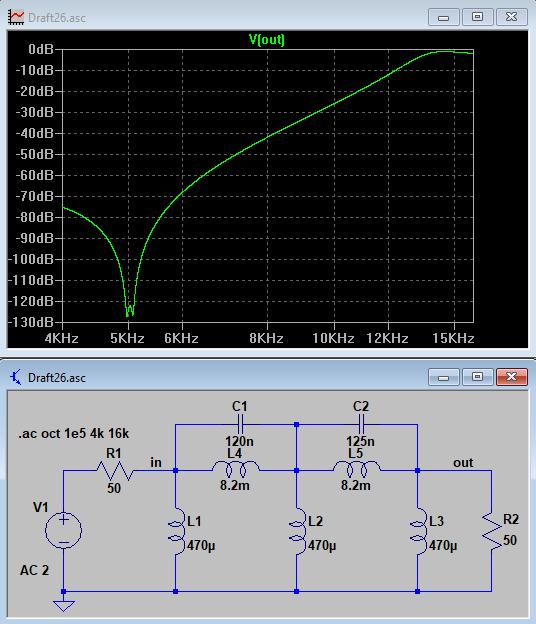Minimize the schematic Draft26.asc window
This screenshot has height=624, width=536.
pos(444,376)
